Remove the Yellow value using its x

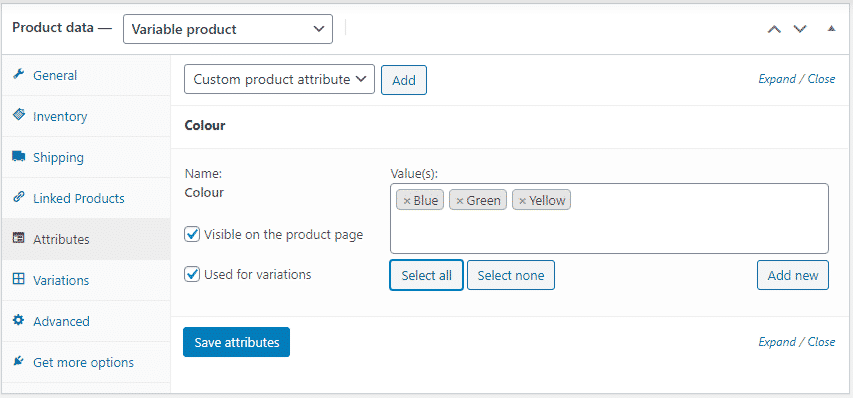click(522, 201)
